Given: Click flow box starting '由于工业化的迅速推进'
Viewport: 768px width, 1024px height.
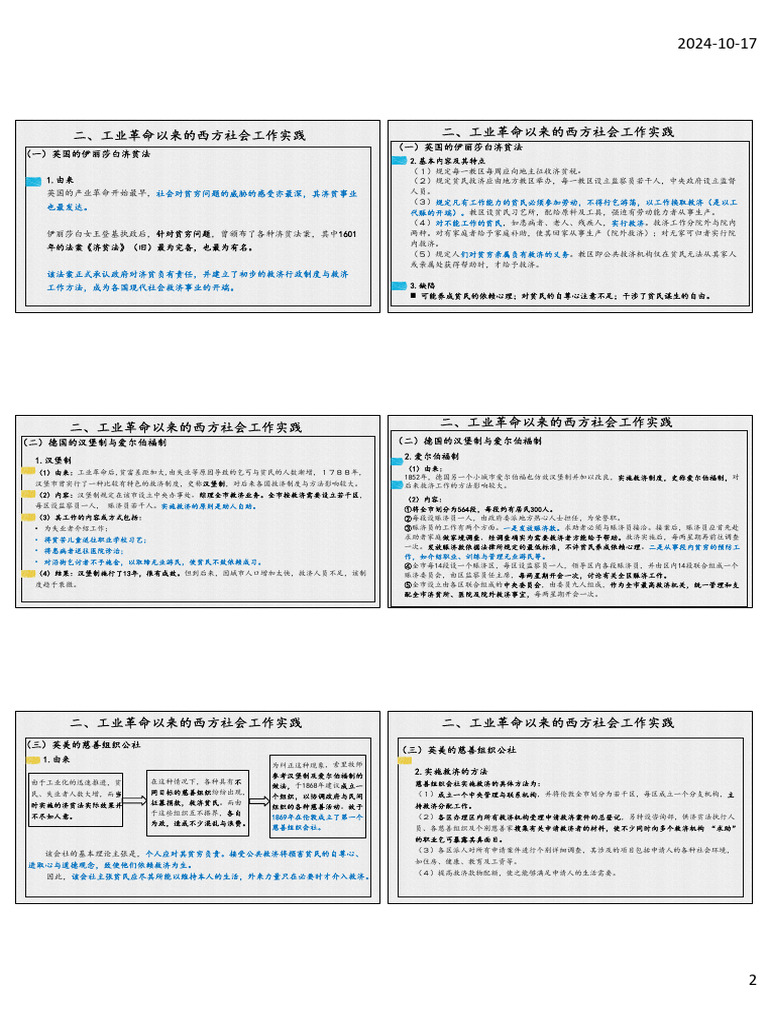Looking at the screenshot, I should click(x=76, y=799).
